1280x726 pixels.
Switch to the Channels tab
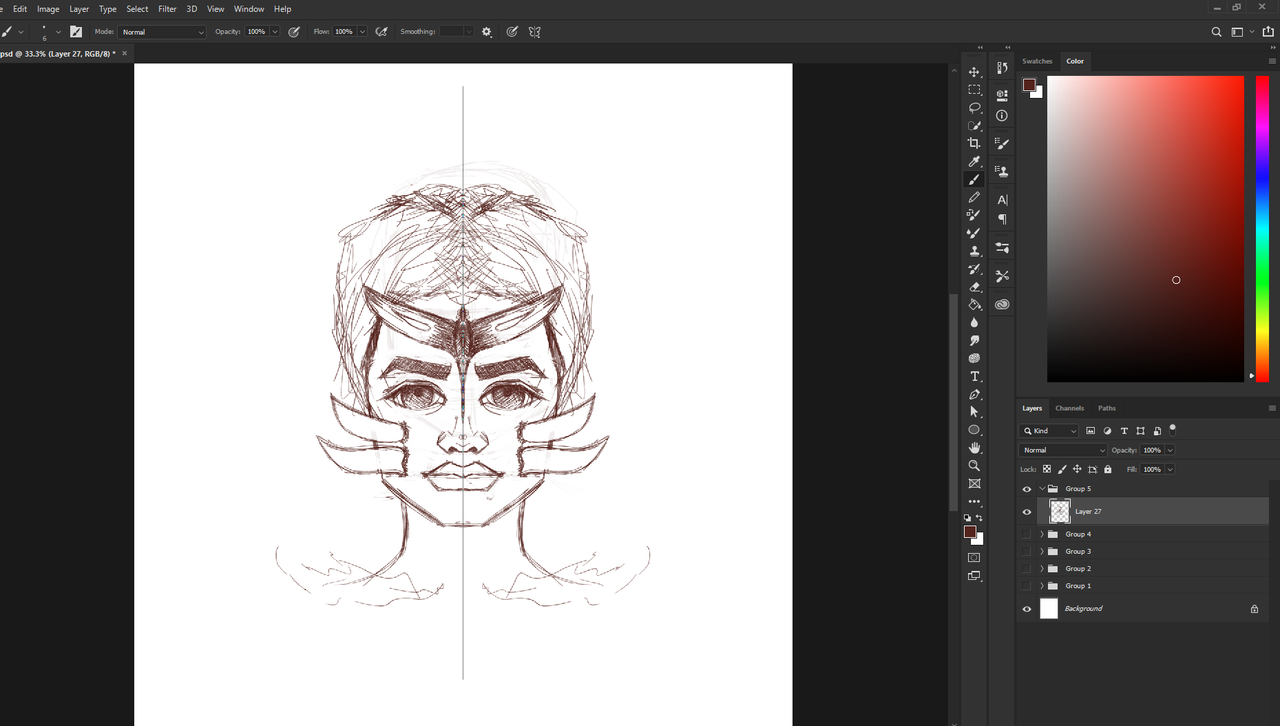coord(1069,408)
